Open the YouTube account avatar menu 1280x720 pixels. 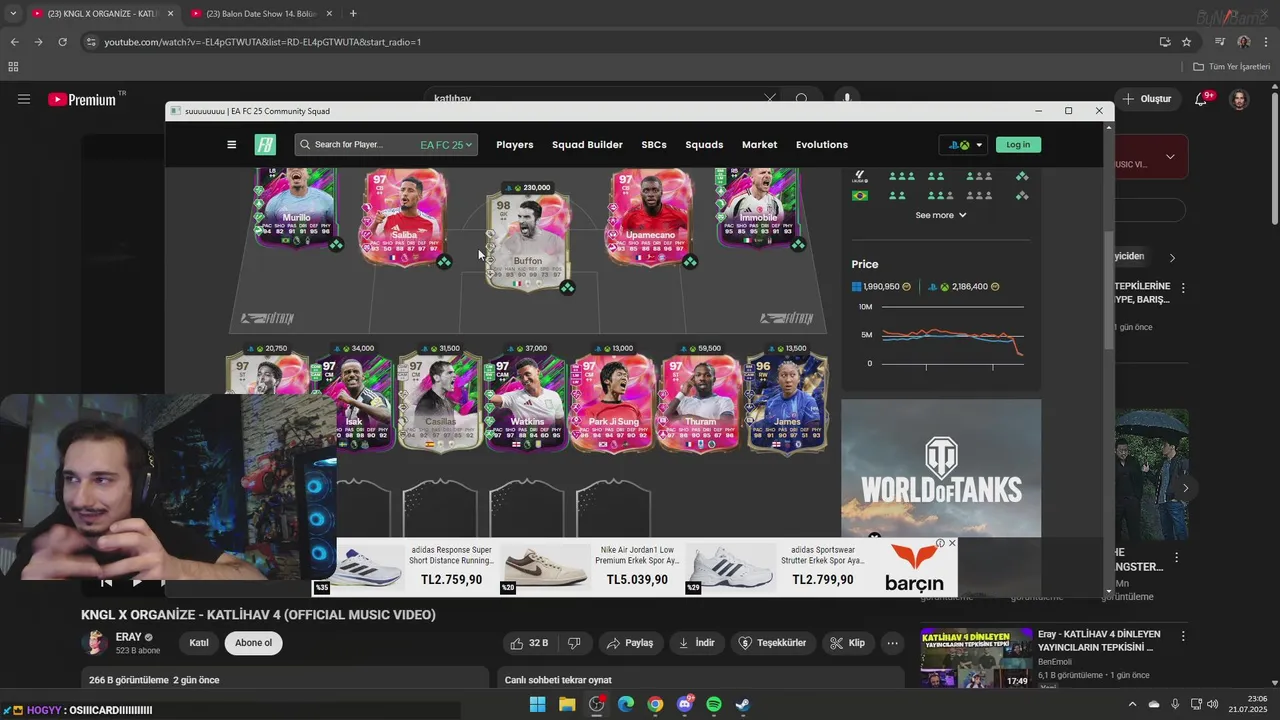[1239, 99]
